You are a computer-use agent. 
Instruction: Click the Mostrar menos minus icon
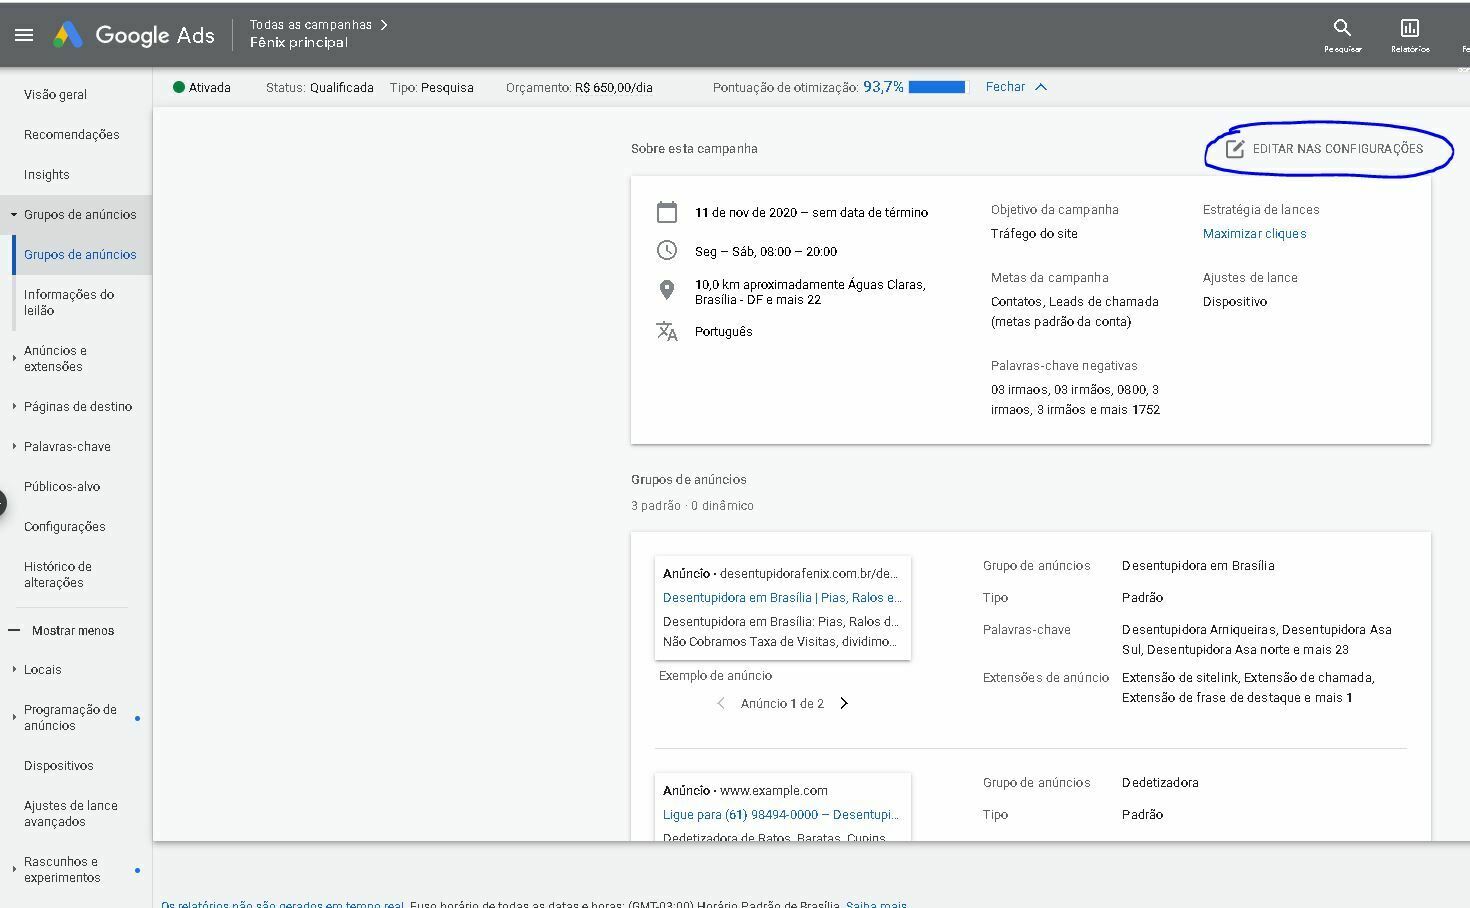click(14, 630)
